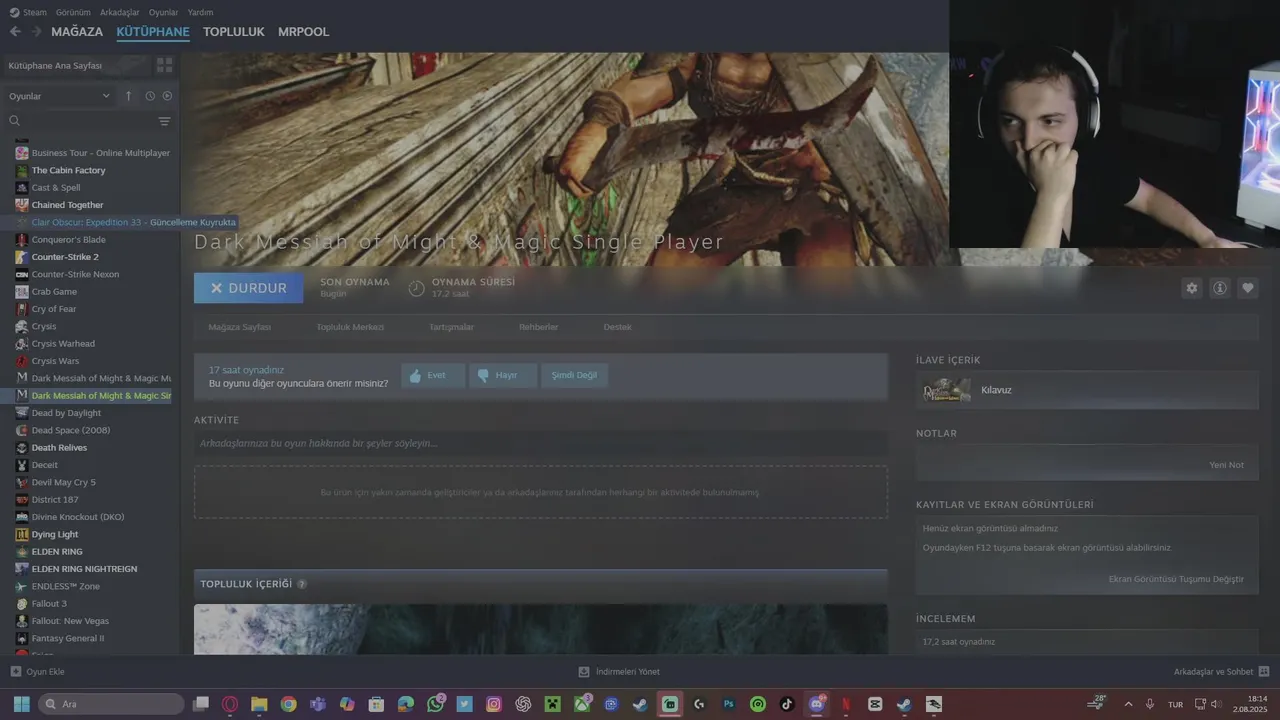This screenshot has width=1280, height=720.
Task: Toggle ready-to-play filter icon
Action: click(x=167, y=96)
